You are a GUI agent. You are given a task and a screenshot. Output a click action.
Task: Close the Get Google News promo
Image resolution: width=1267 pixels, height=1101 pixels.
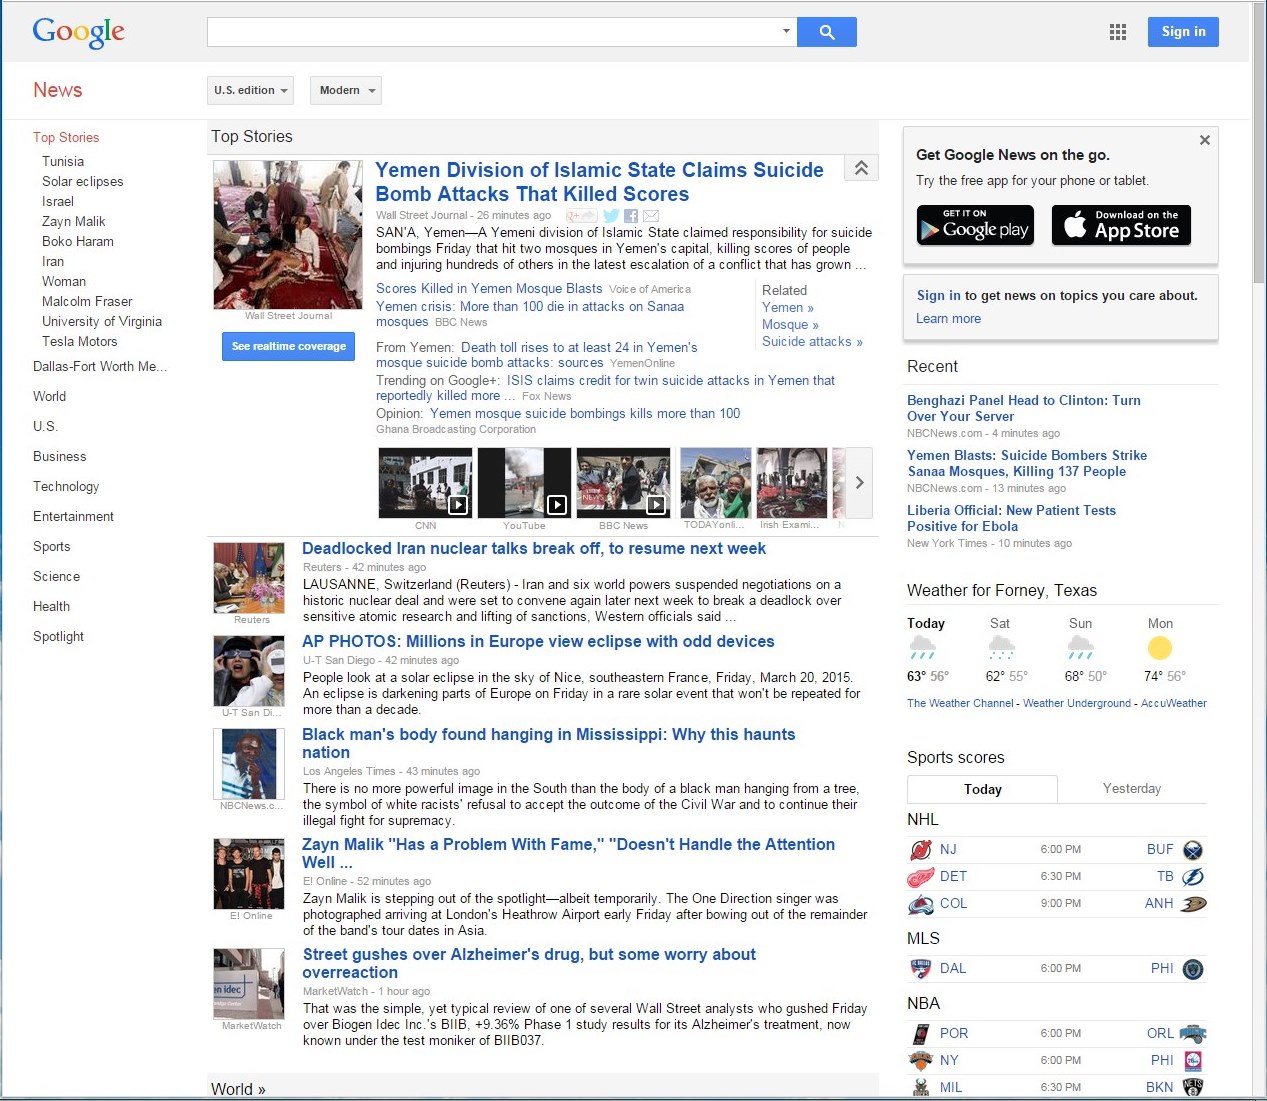click(x=1205, y=140)
